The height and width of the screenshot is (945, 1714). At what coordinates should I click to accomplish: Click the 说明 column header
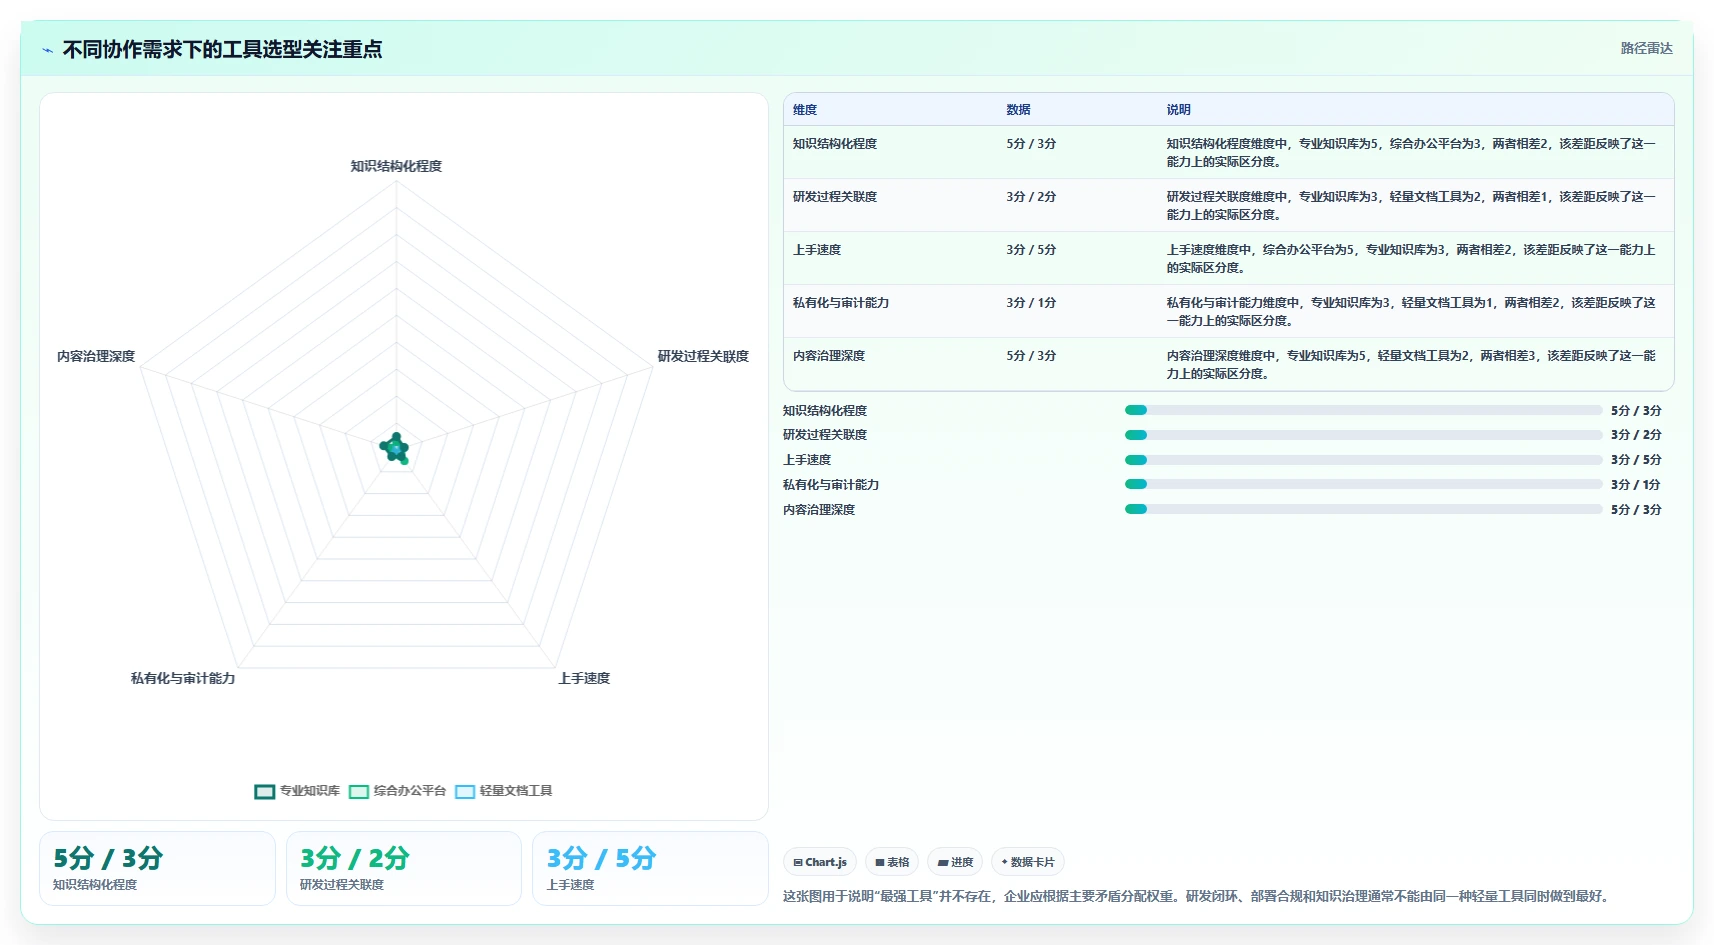click(x=1178, y=110)
